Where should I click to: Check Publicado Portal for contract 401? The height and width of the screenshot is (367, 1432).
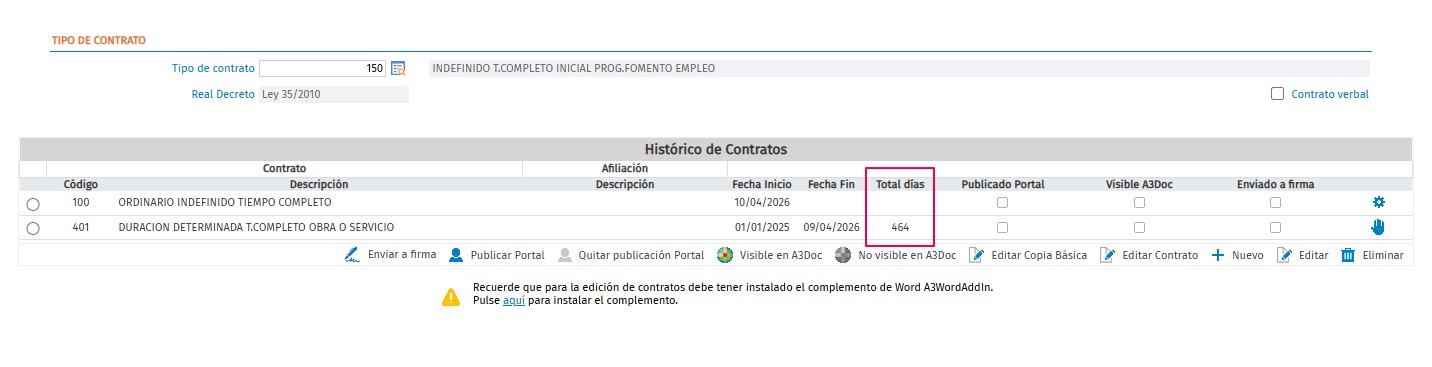(1002, 228)
